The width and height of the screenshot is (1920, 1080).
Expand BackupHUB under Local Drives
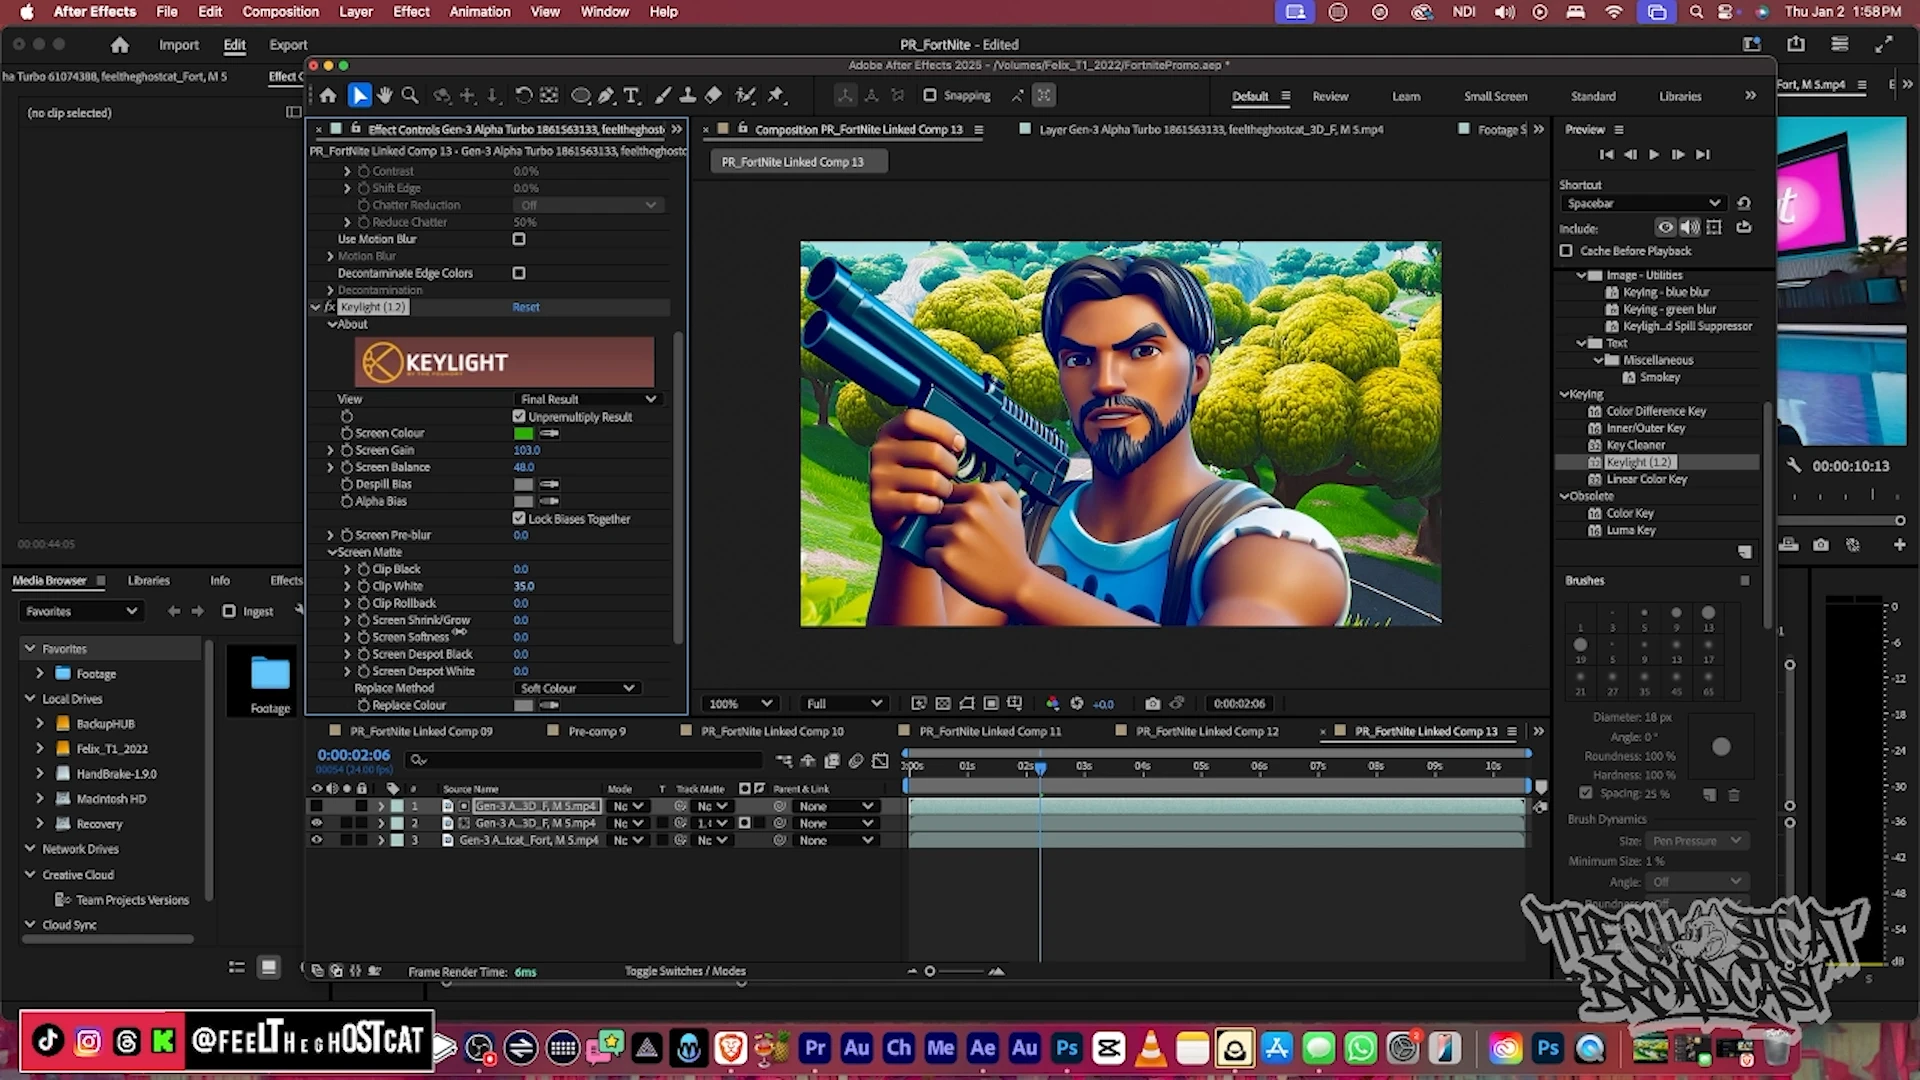point(40,723)
